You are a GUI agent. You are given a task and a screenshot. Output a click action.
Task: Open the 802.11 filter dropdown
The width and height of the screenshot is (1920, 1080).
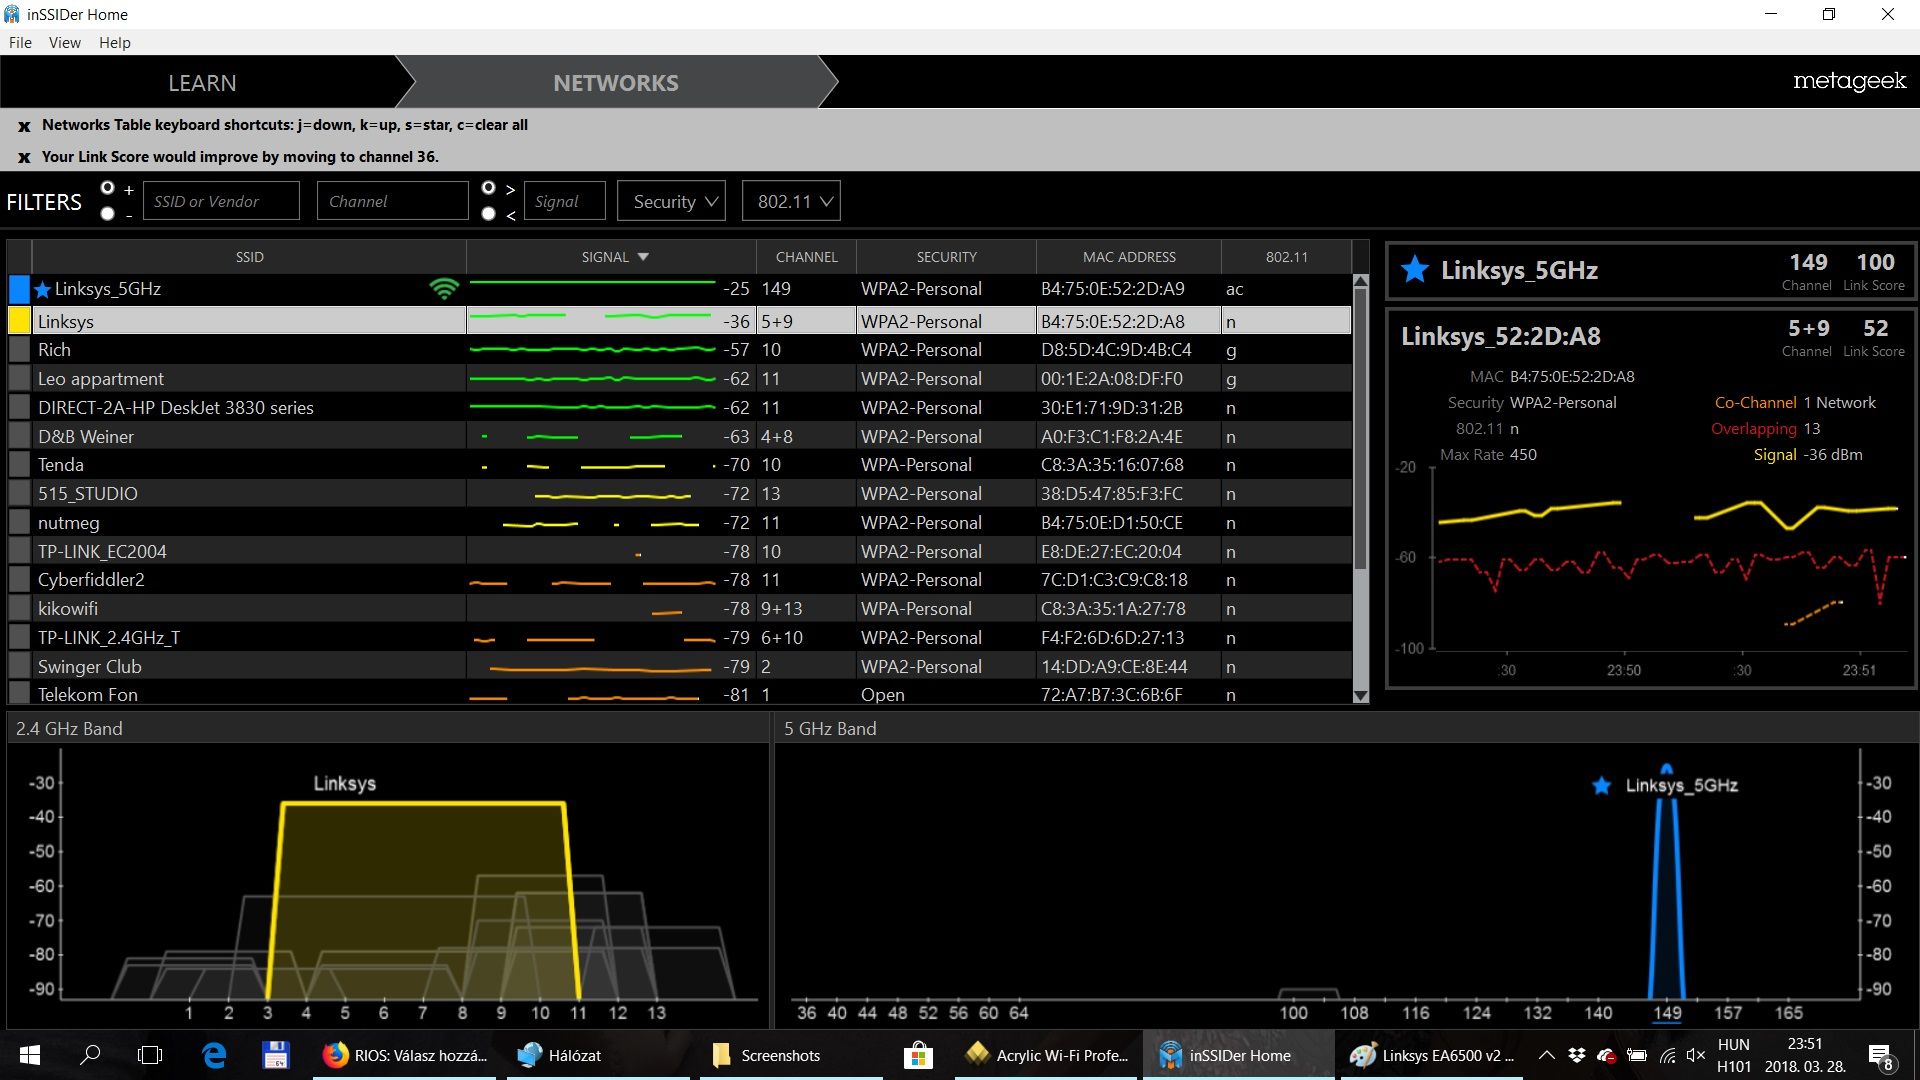[x=791, y=201]
